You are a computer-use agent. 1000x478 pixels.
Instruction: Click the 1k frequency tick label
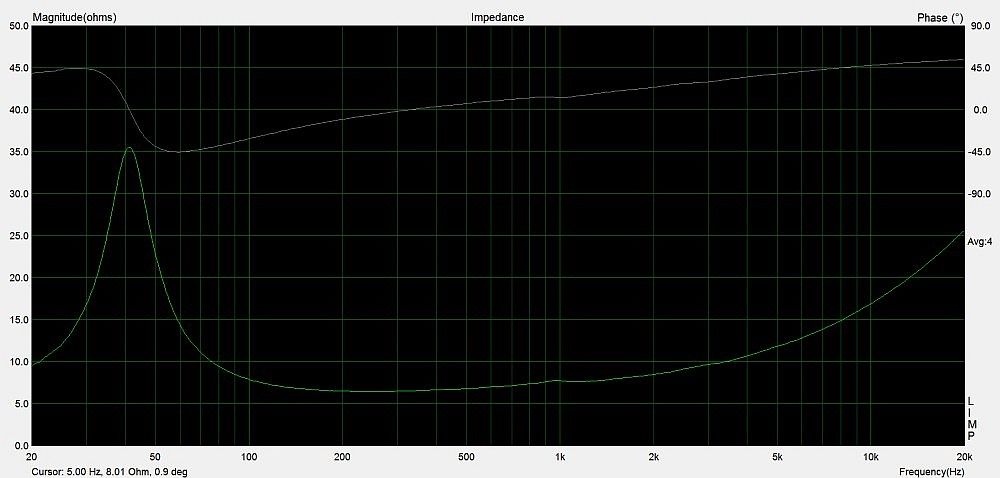[560, 457]
